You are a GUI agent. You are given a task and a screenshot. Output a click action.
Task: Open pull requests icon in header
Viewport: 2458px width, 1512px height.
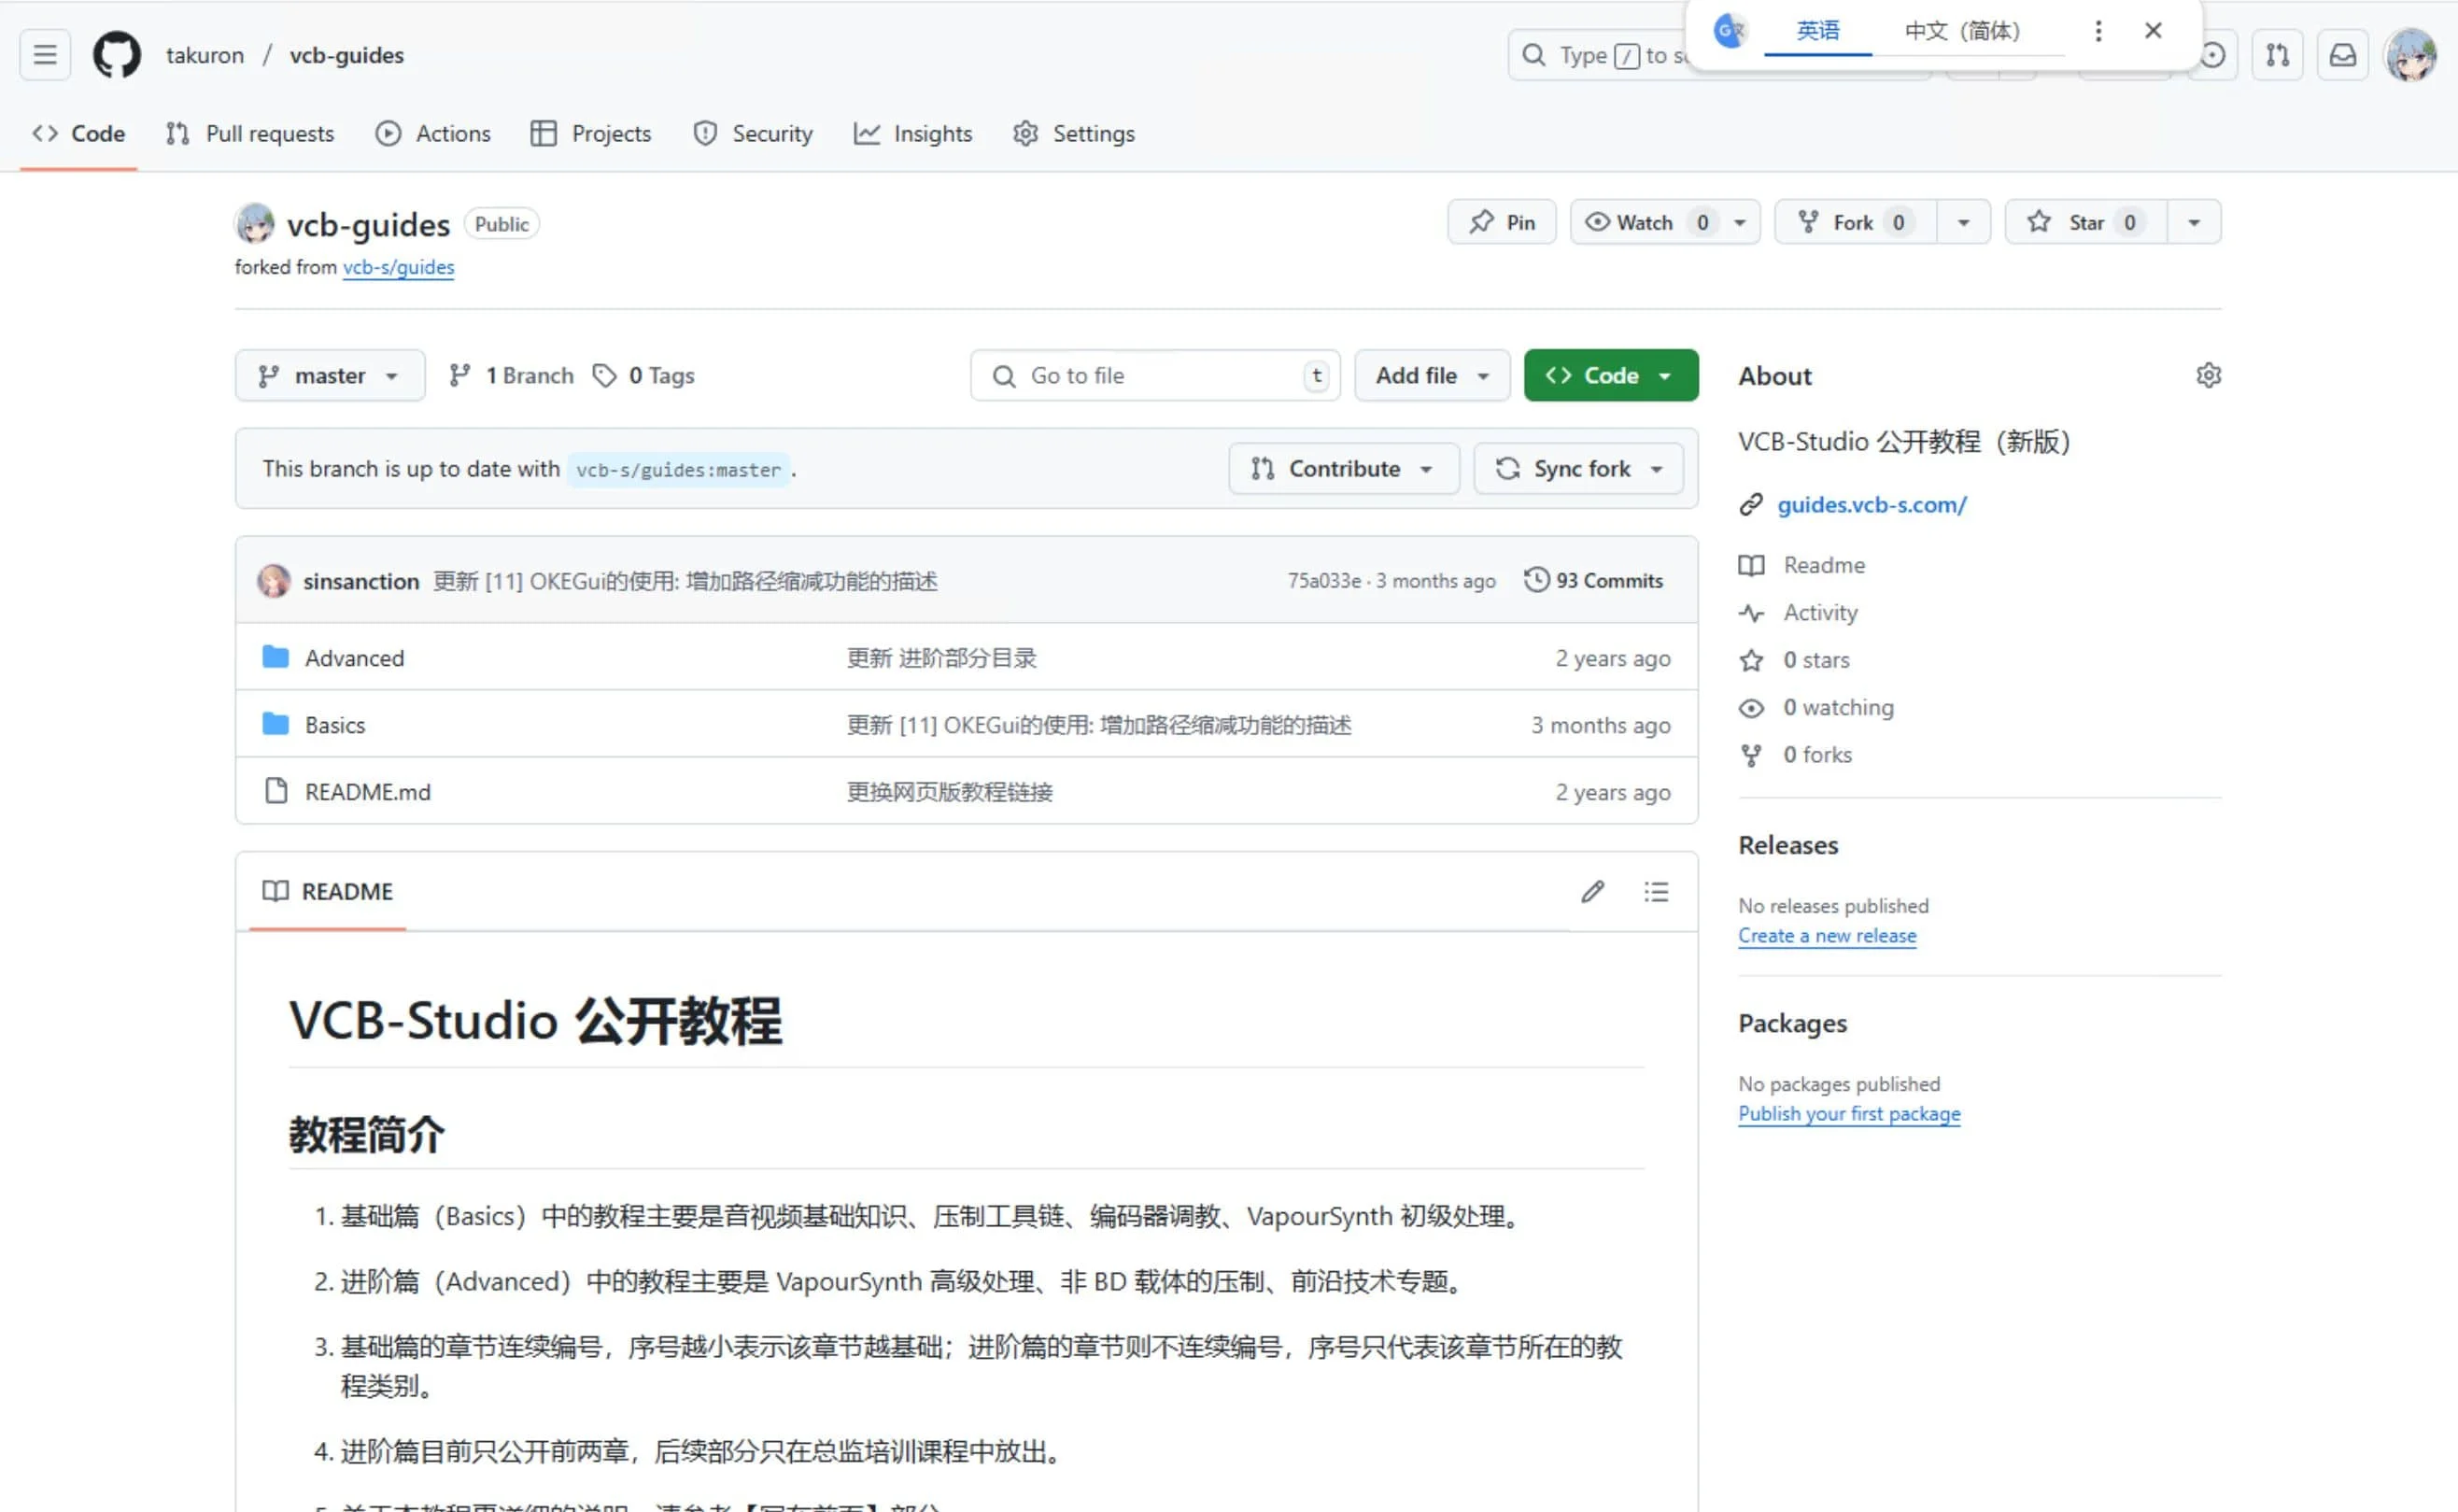tap(2277, 55)
